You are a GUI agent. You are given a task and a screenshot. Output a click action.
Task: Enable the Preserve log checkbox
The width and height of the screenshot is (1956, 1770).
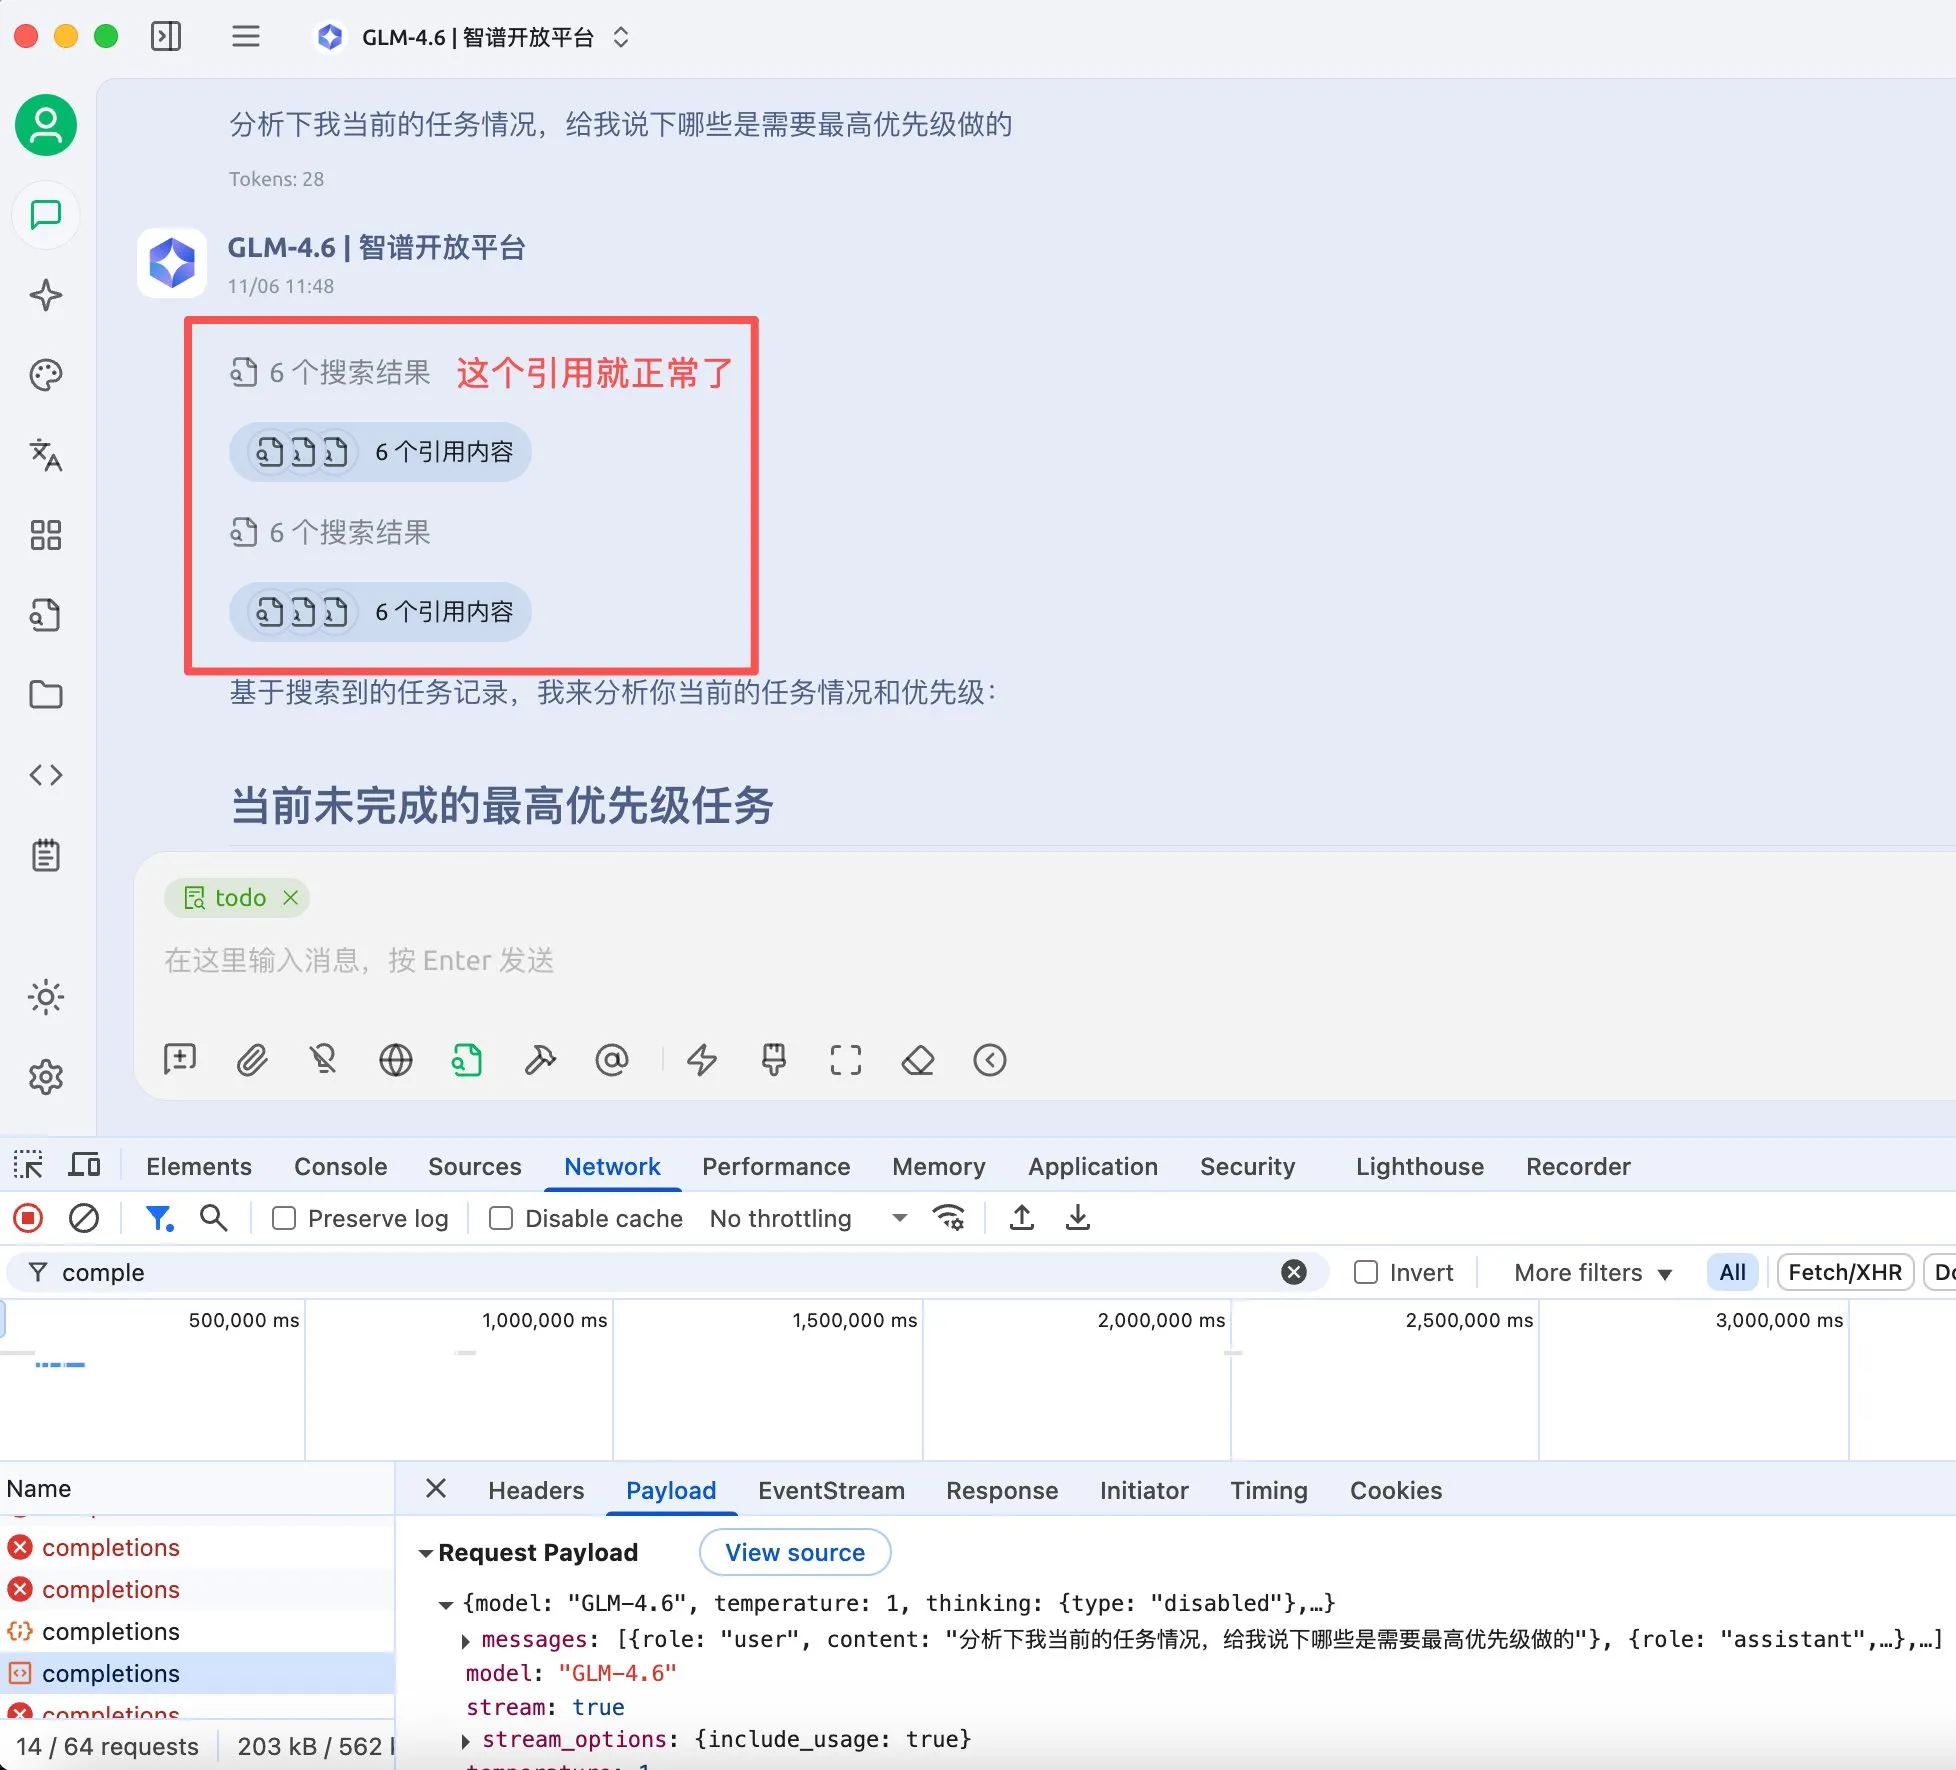pyautogui.click(x=283, y=1218)
